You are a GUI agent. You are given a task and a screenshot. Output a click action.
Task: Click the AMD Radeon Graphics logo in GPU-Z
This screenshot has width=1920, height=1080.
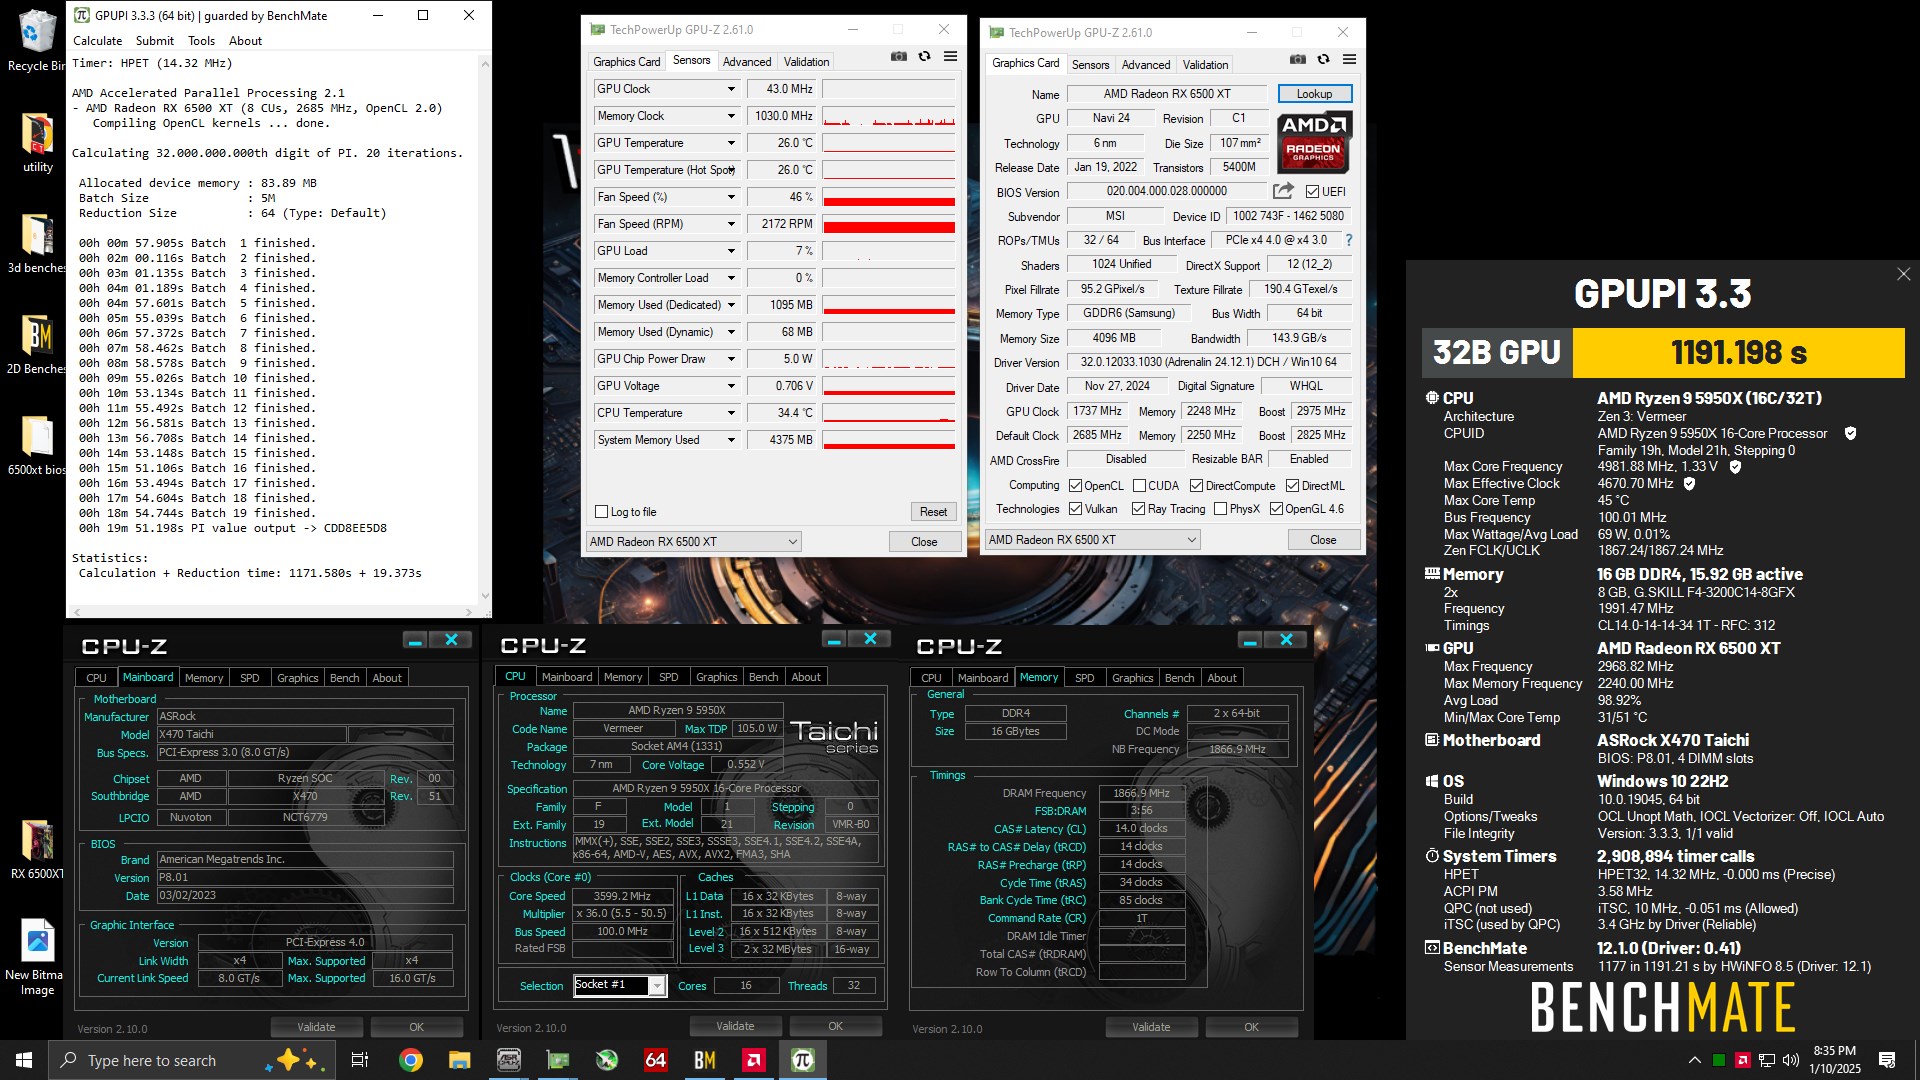click(x=1314, y=142)
